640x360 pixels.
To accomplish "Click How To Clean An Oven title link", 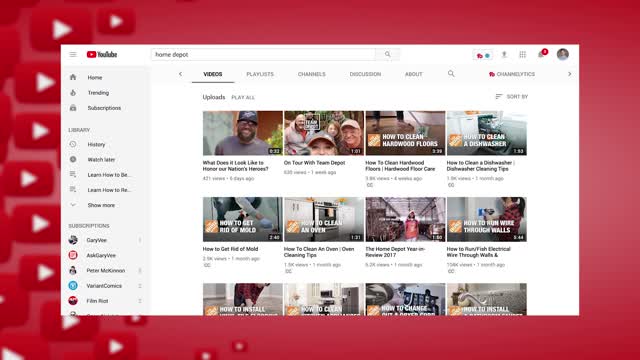I will click(x=319, y=252).
